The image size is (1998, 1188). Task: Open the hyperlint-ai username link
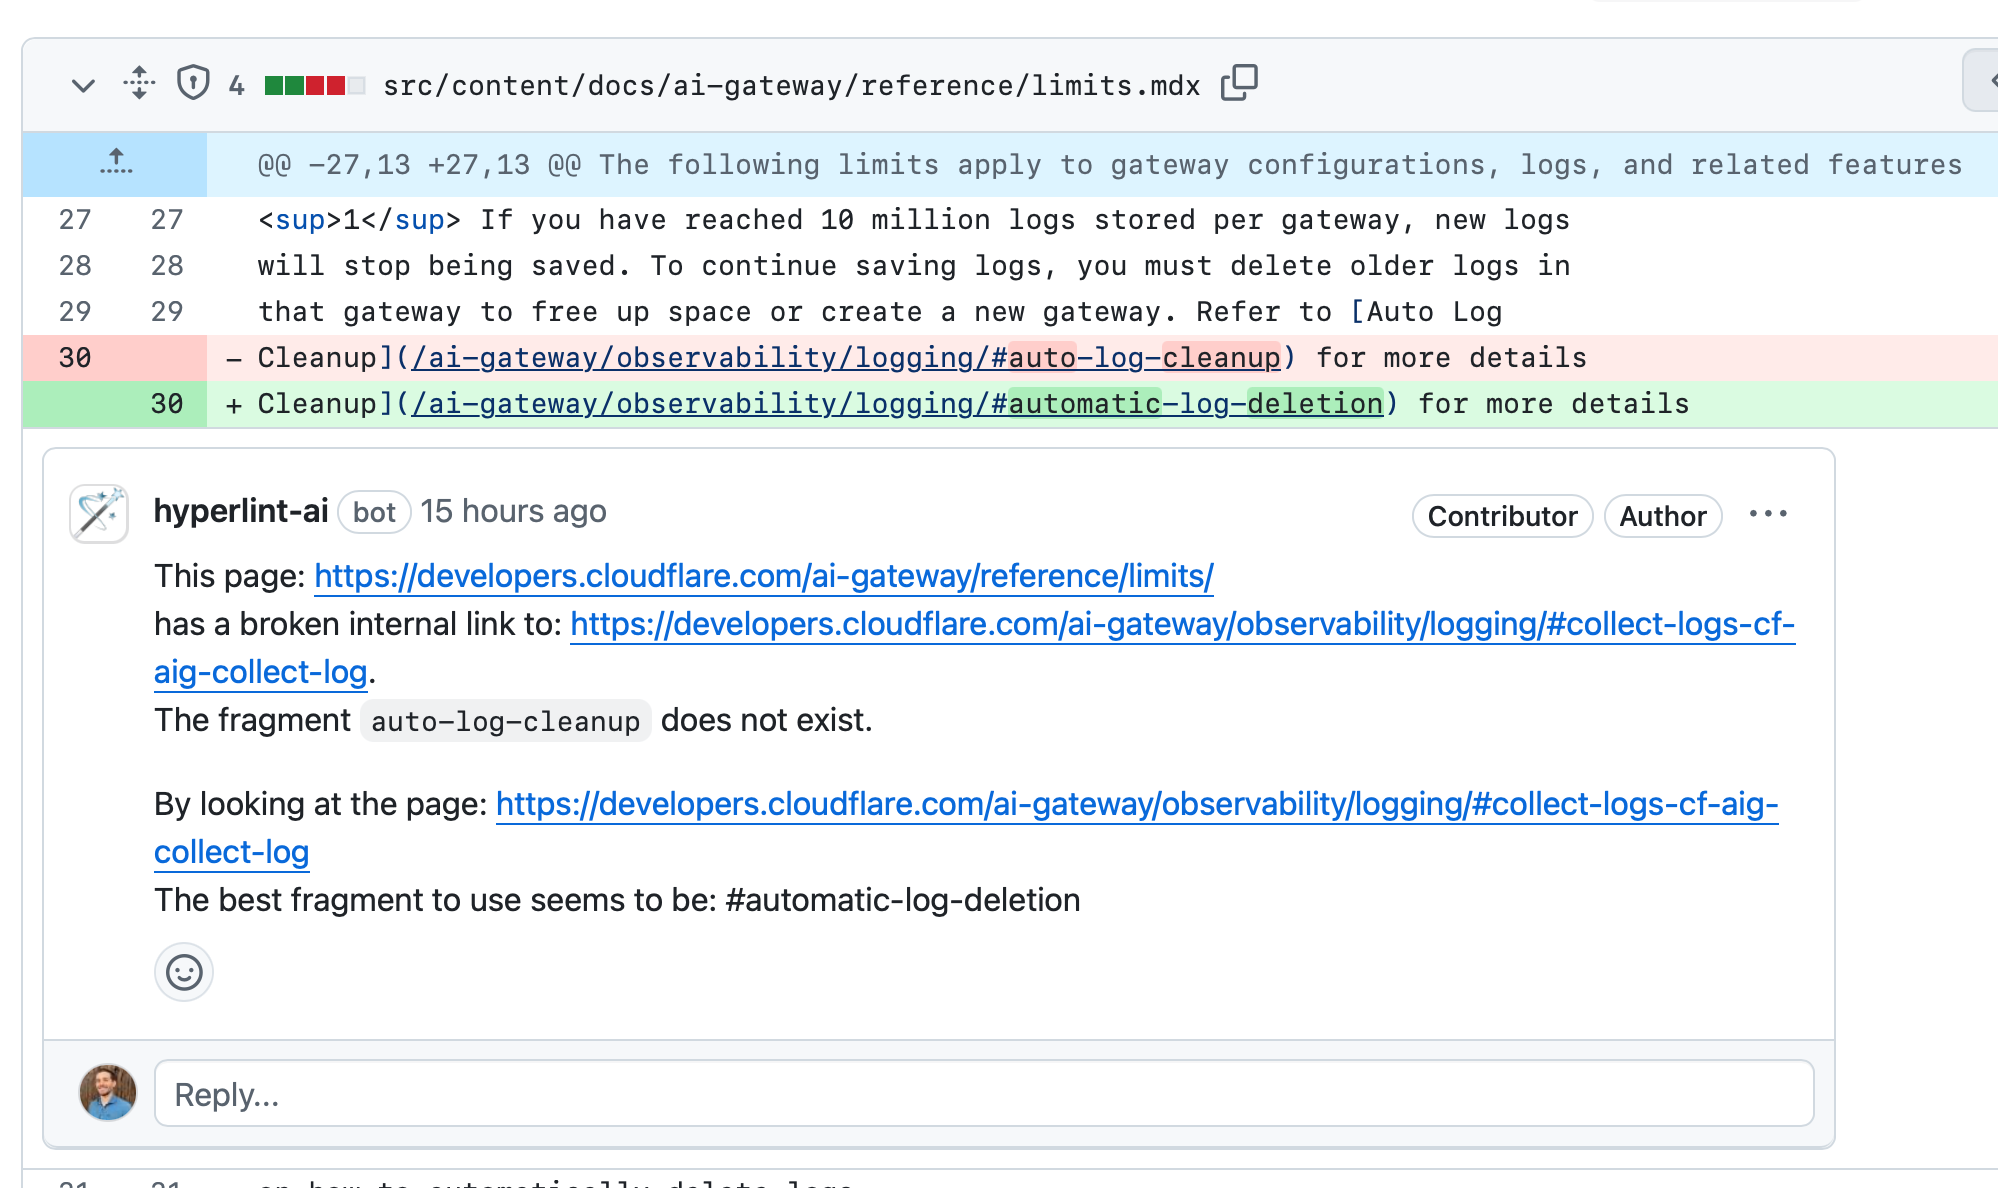tap(241, 511)
